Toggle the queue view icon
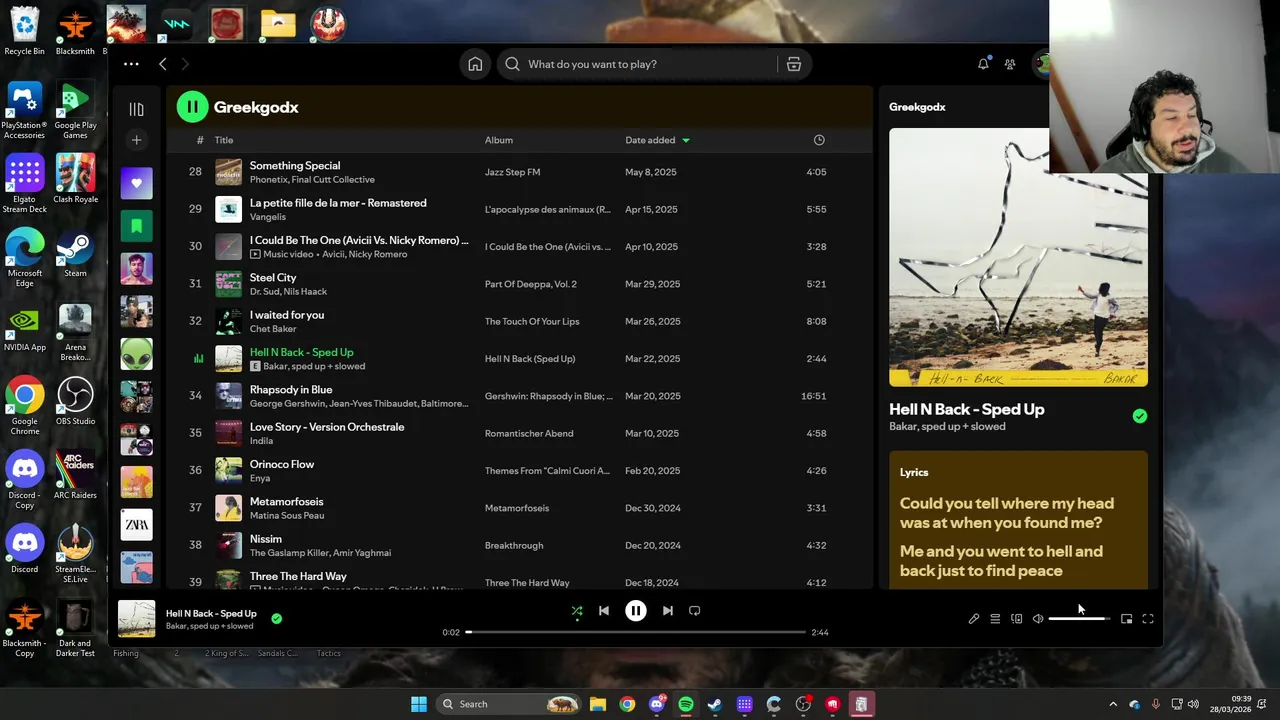 tap(995, 619)
